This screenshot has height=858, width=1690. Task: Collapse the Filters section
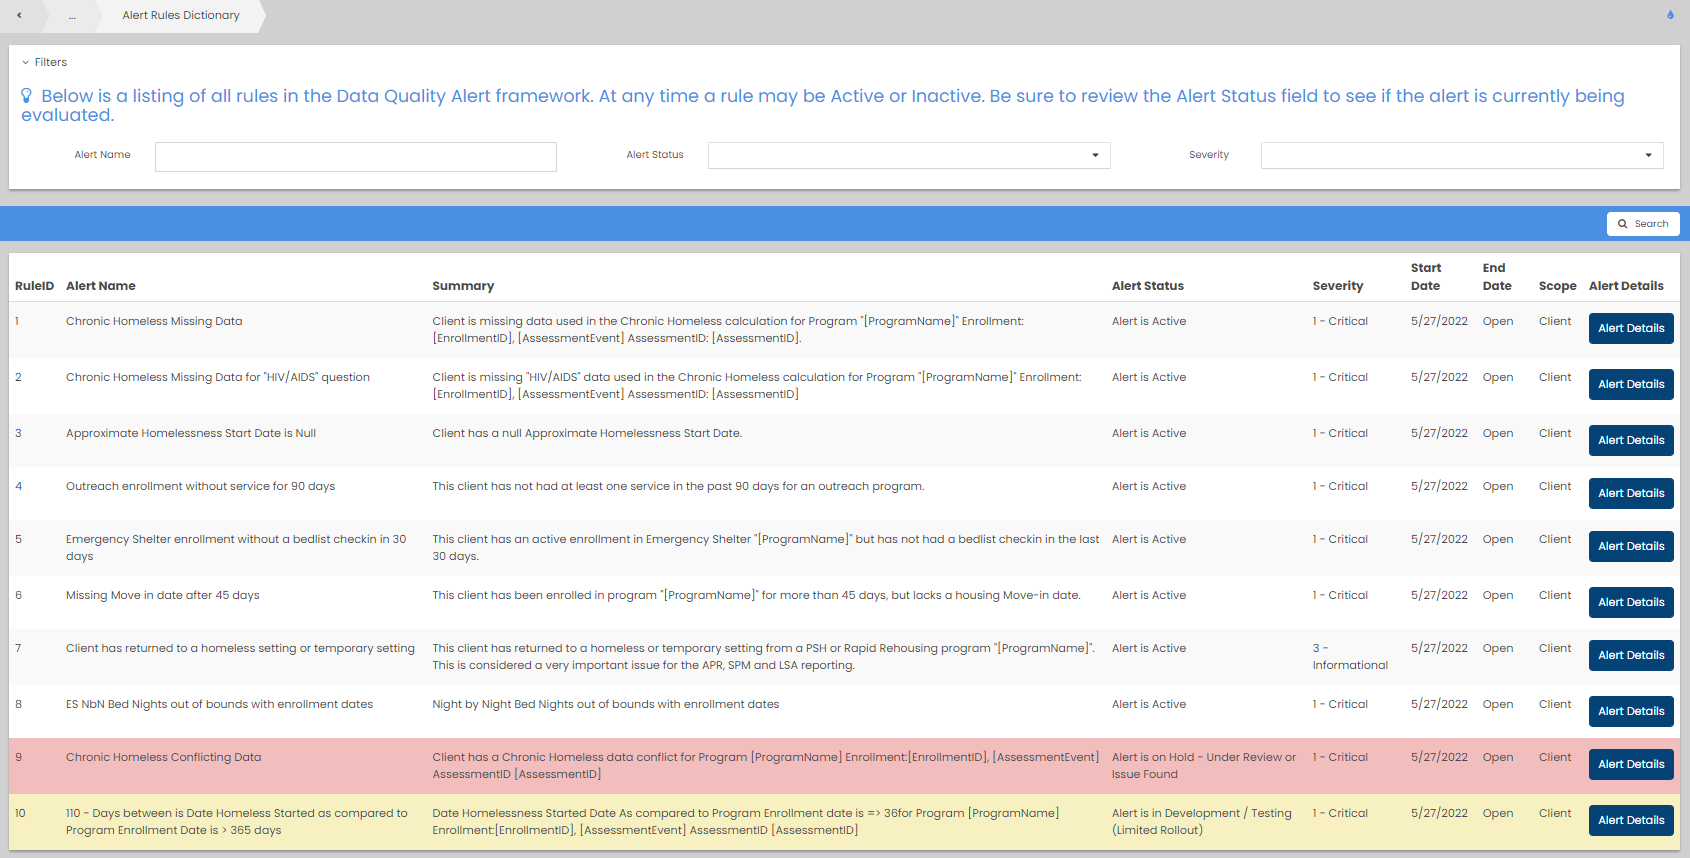coord(44,62)
